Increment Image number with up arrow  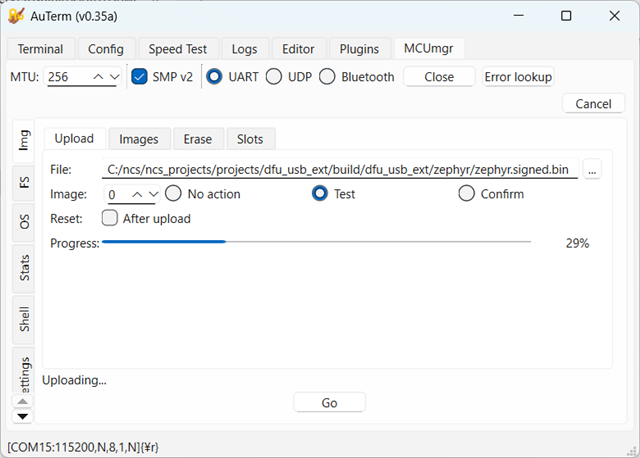(138, 195)
